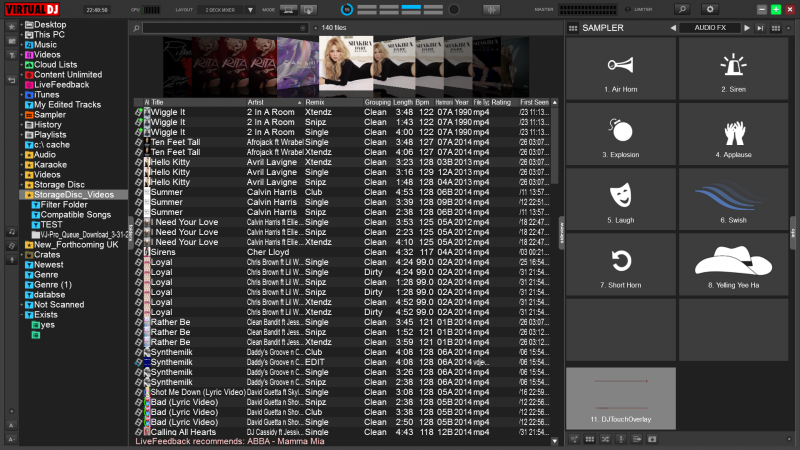Click the shuffle icon in sampler bottom toolbar
The width and height of the screenshot is (800, 450).
tap(605, 439)
